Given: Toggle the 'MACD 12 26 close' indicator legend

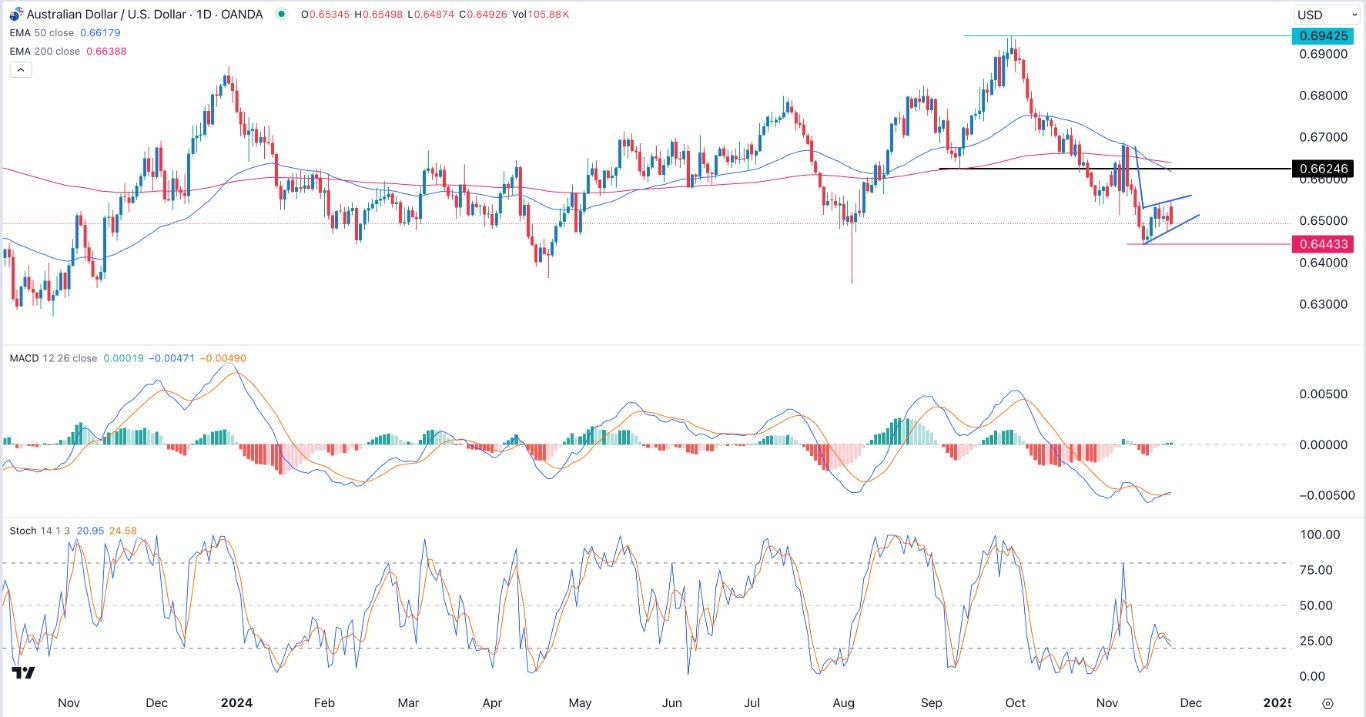Looking at the screenshot, I should click(55, 357).
